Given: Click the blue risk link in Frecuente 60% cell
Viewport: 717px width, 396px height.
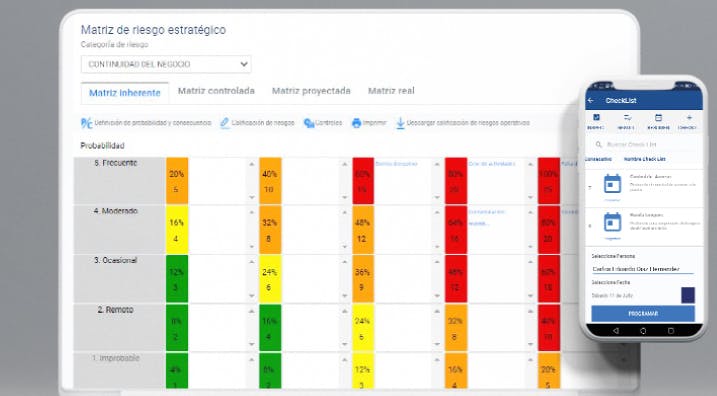Looking at the screenshot, I should [x=396, y=164].
